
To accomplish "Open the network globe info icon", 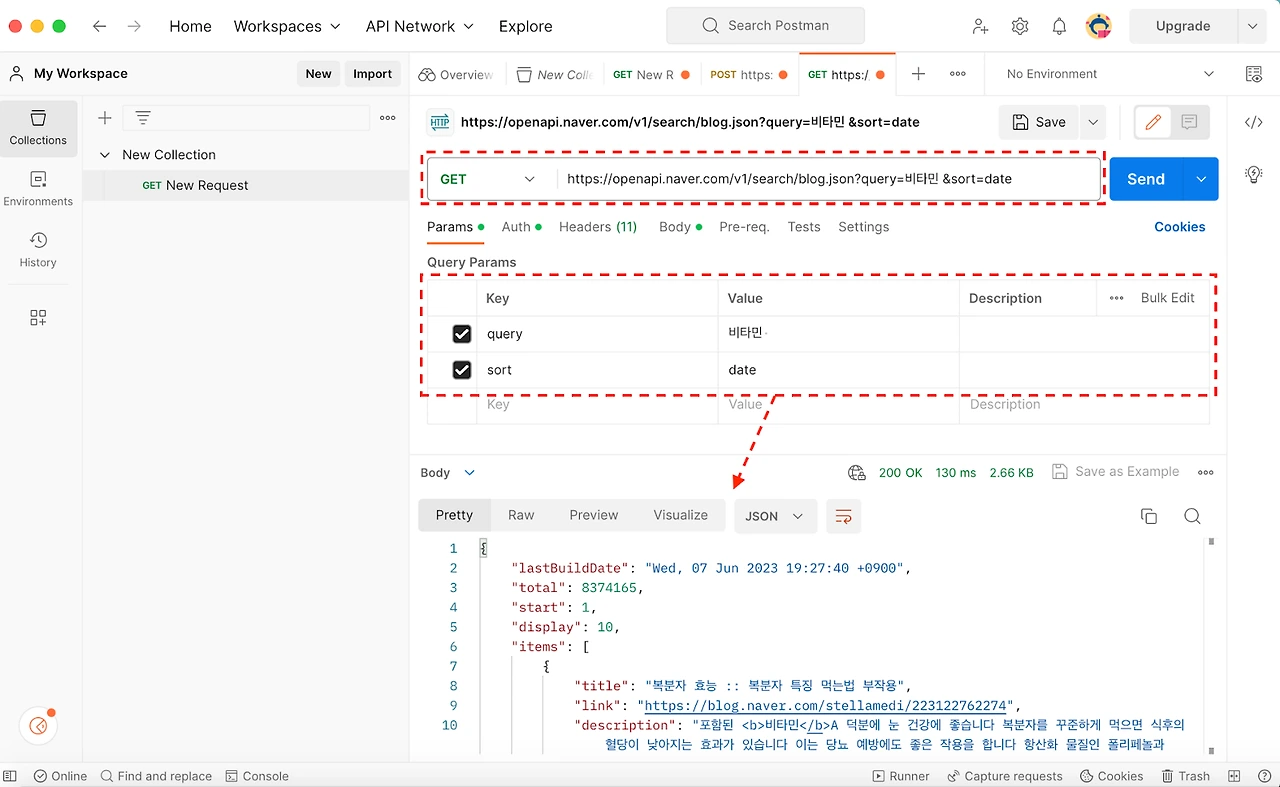I will [856, 473].
